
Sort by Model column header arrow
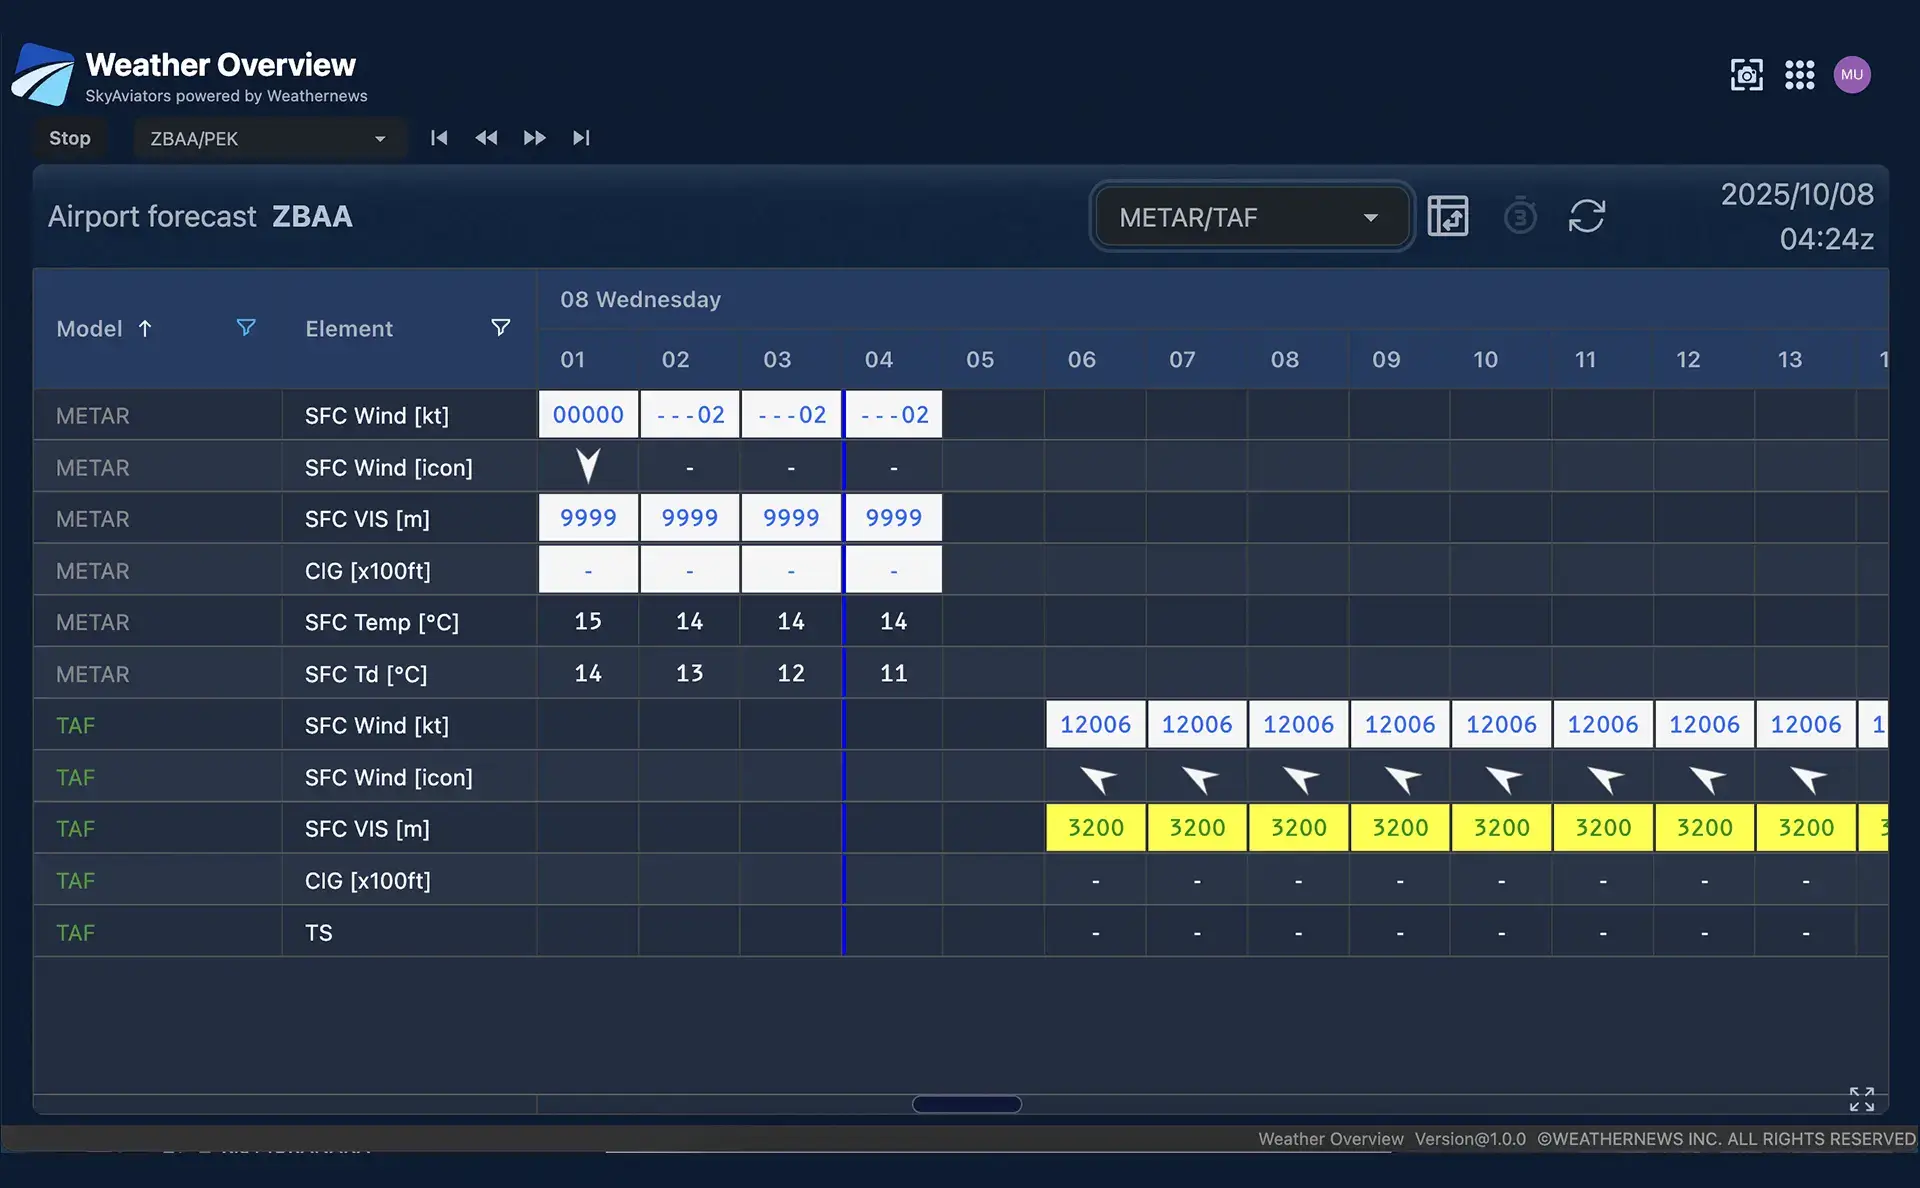[145, 328]
